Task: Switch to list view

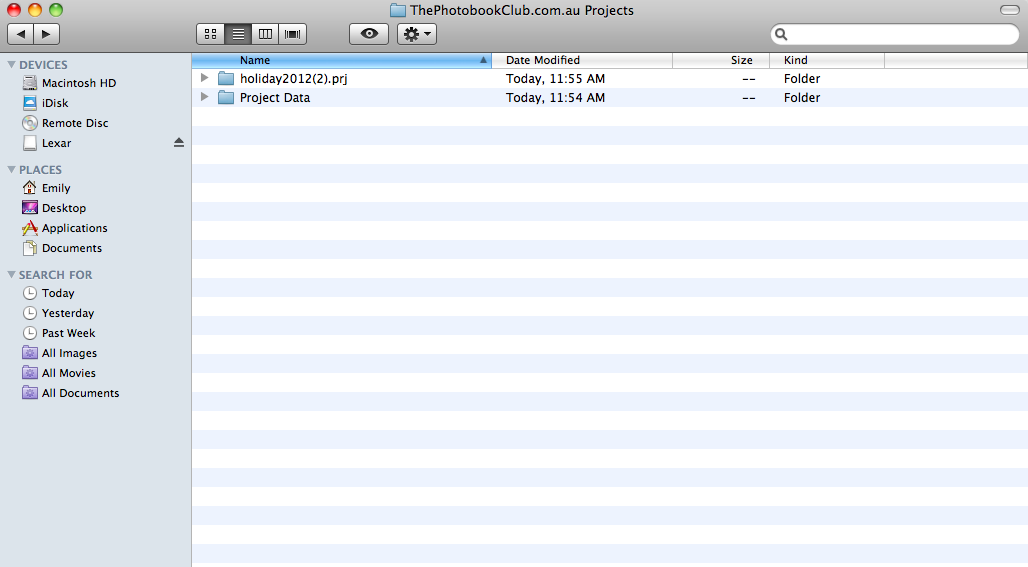Action: tap(238, 34)
